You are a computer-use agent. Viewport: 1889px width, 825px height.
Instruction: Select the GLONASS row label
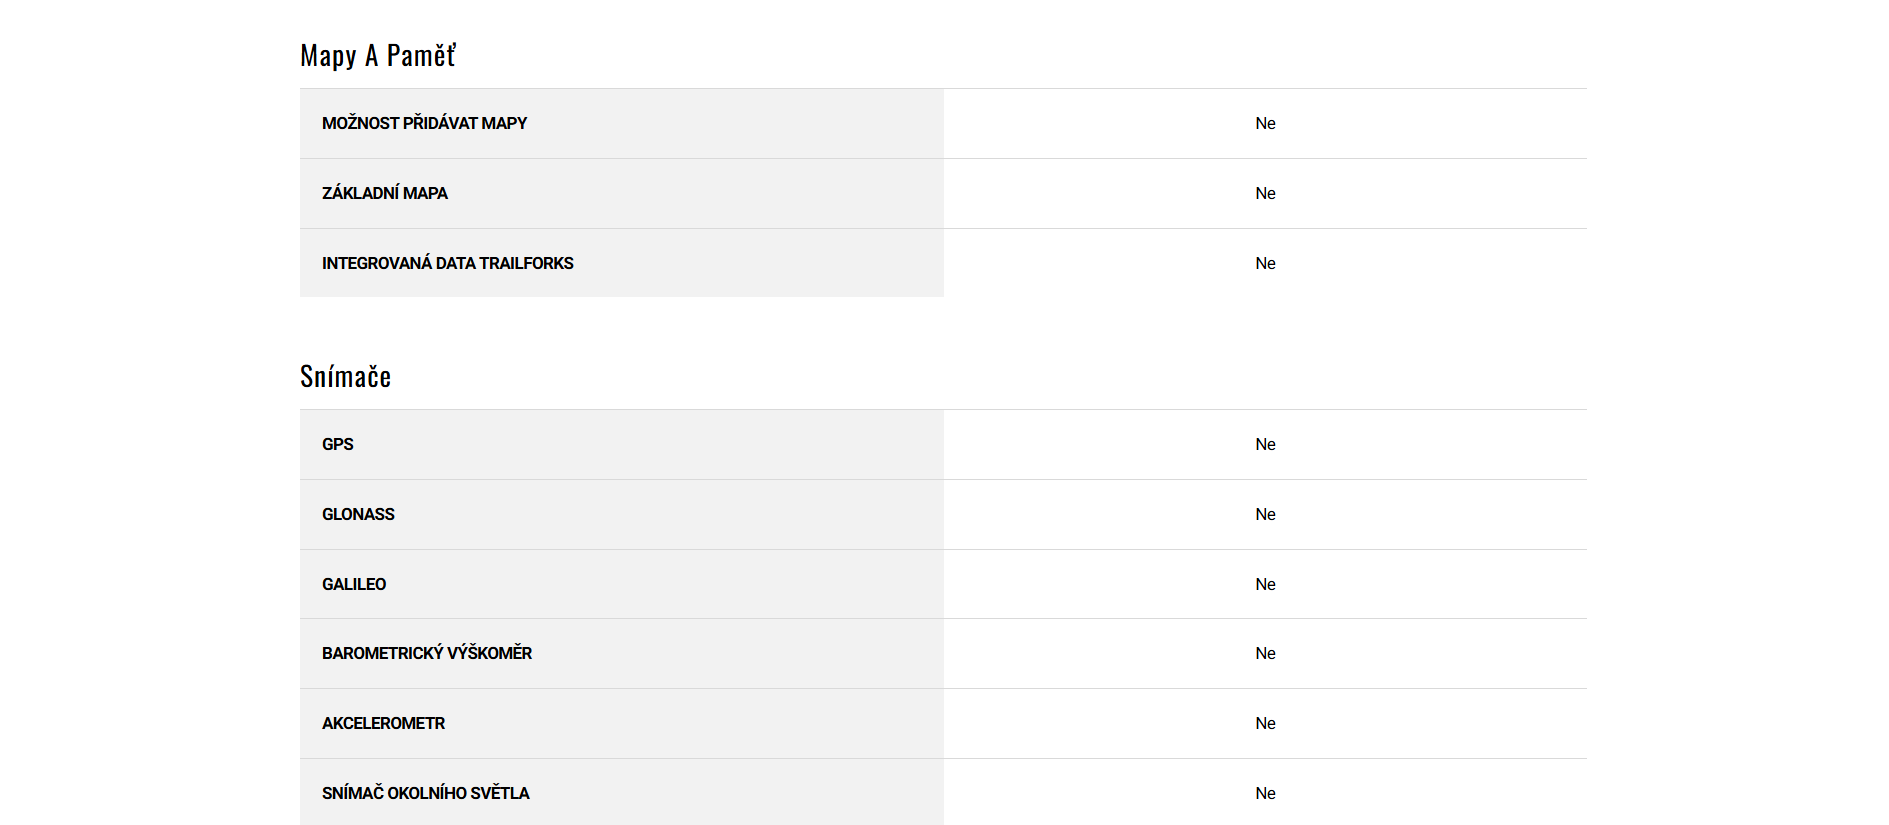pos(358,514)
